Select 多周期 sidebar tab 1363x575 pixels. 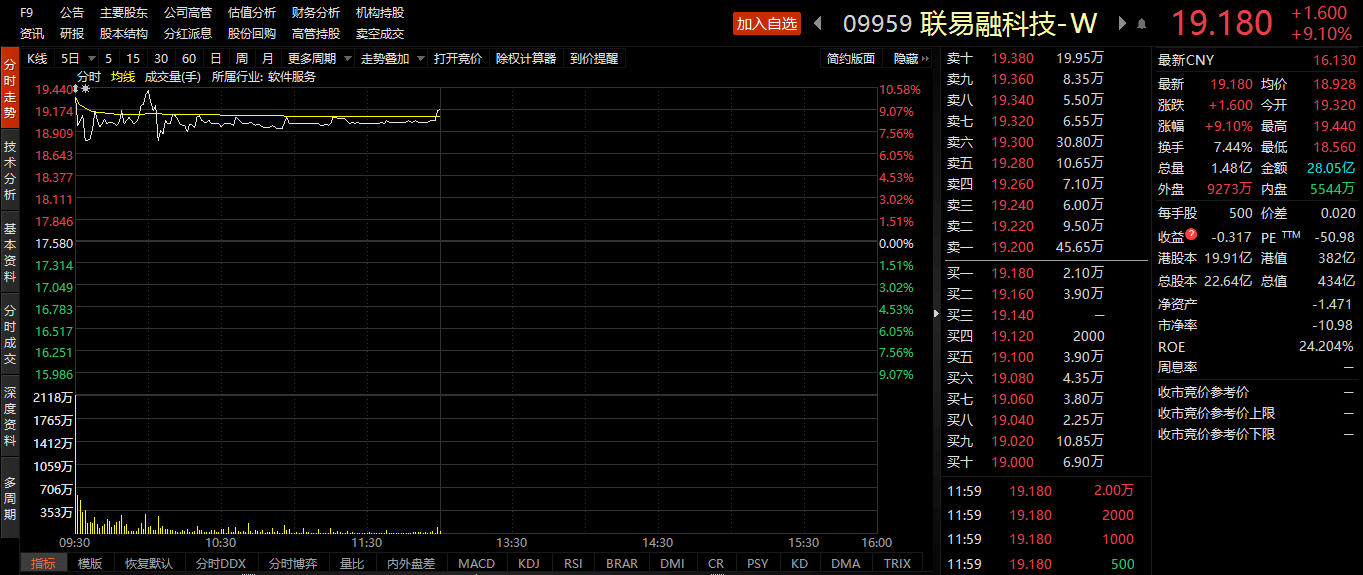pyautogui.click(x=9, y=497)
